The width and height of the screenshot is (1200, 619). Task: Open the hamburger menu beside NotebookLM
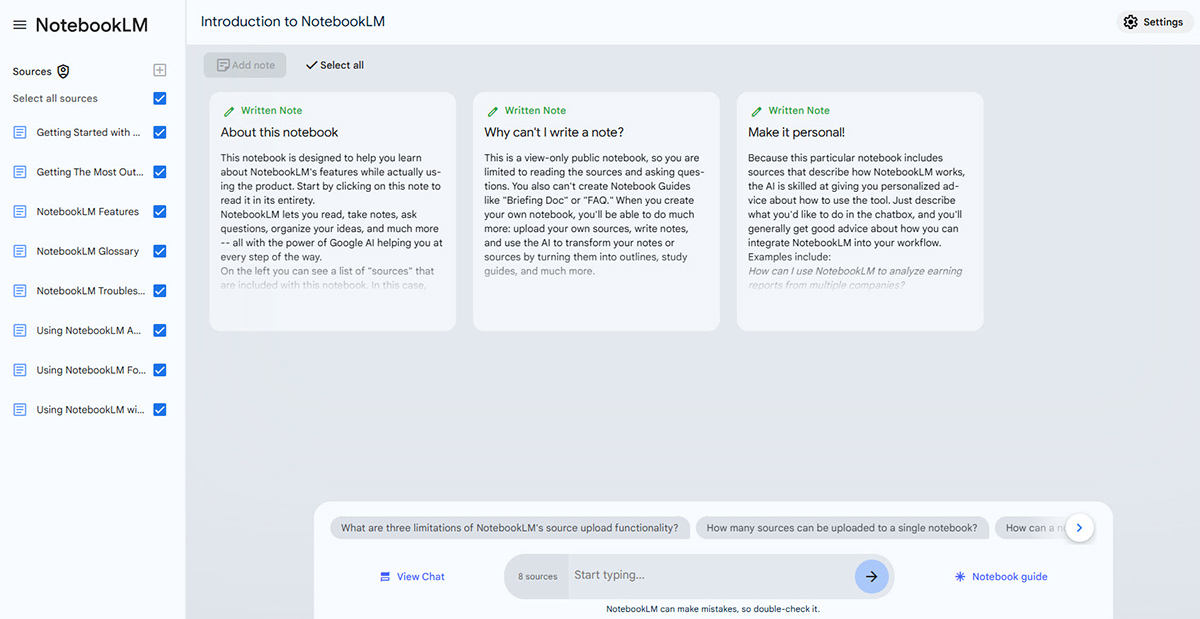(x=19, y=25)
